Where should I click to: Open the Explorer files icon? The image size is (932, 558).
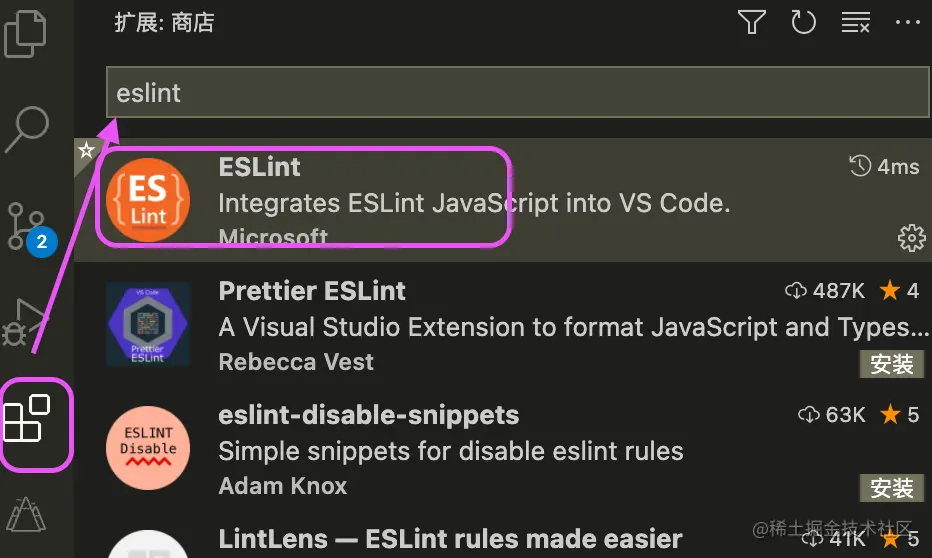click(28, 32)
